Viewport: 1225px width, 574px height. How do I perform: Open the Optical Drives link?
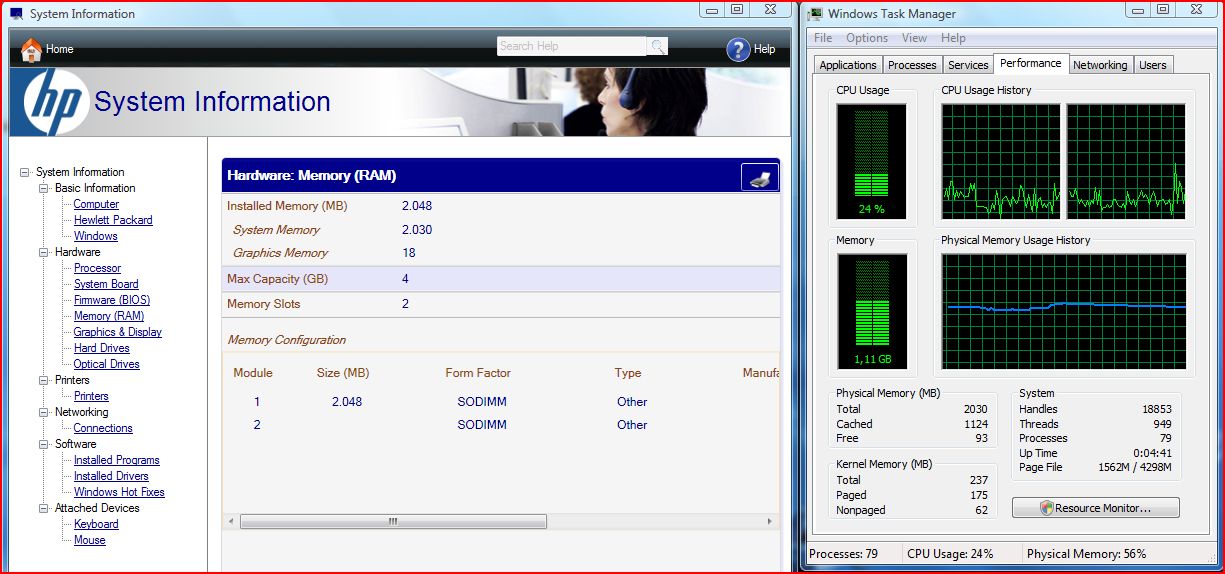107,364
